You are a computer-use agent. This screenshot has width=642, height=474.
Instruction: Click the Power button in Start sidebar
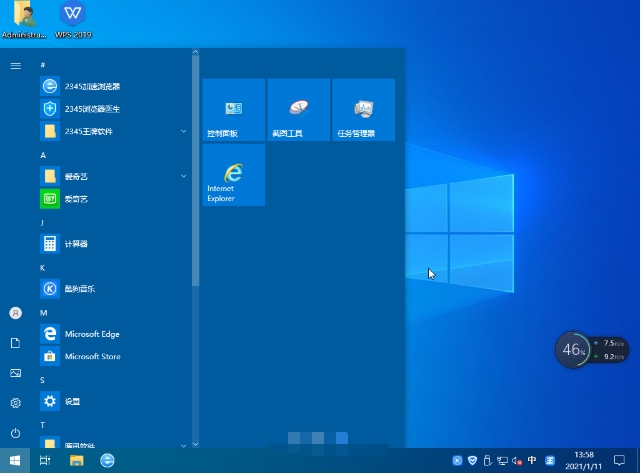[15, 433]
